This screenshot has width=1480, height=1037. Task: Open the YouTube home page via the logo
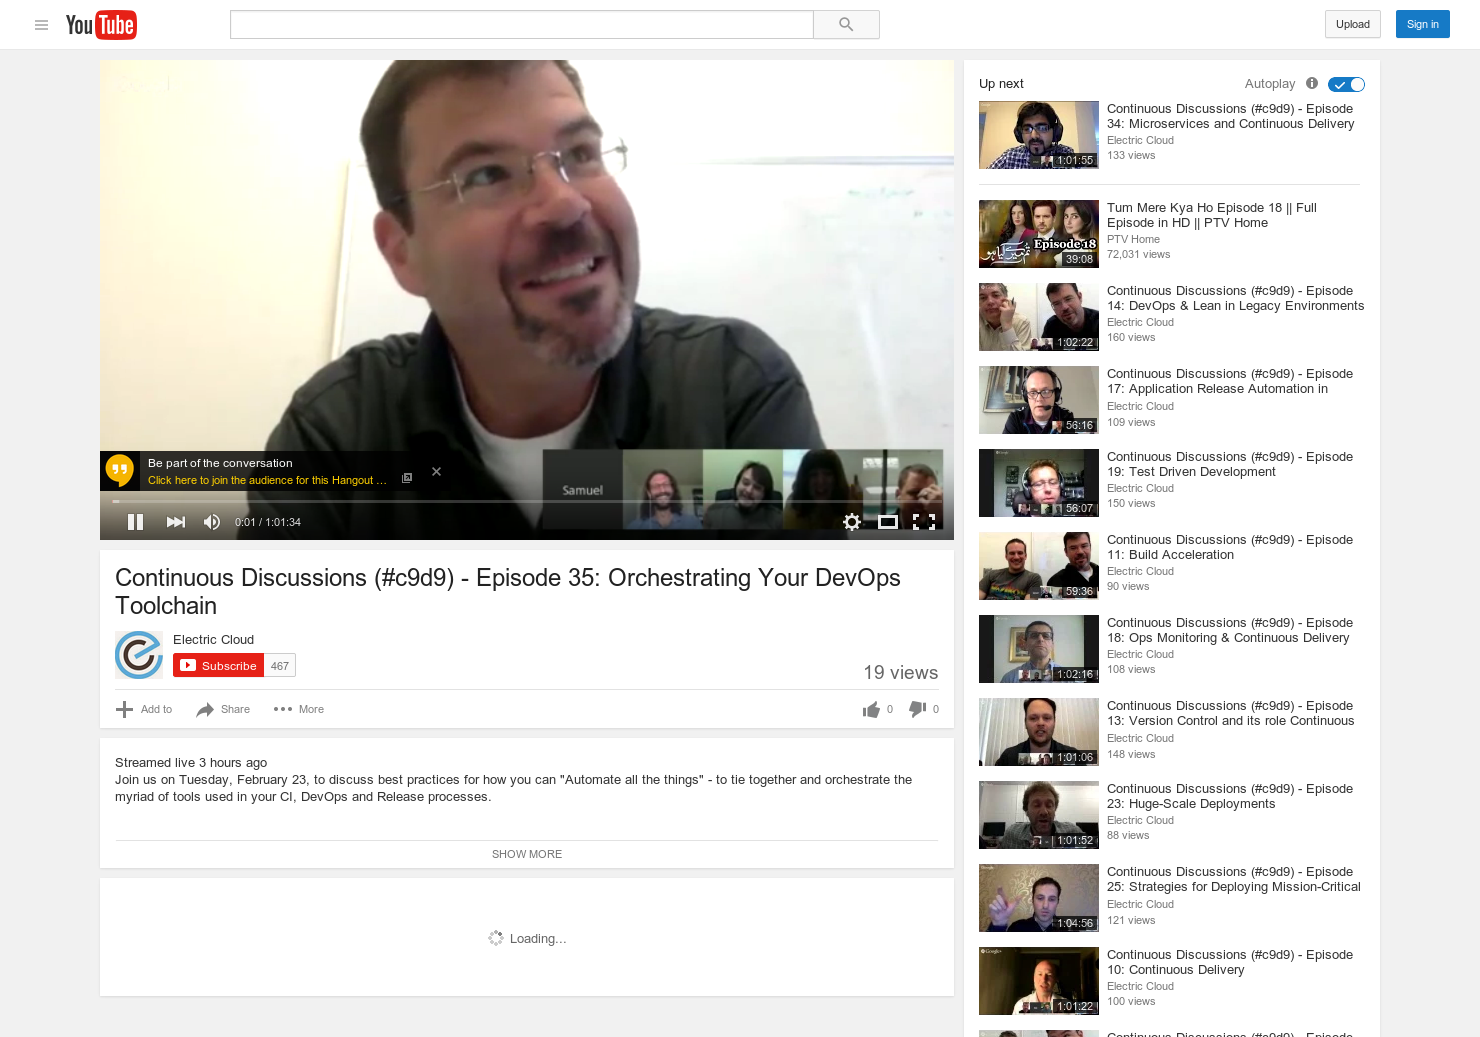pyautogui.click(x=101, y=24)
